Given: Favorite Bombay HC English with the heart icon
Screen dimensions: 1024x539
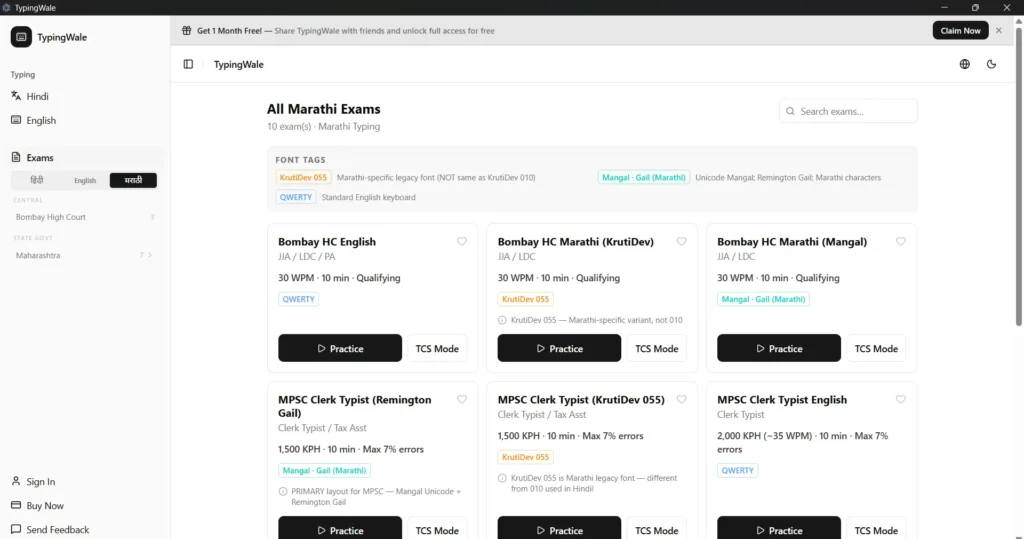Looking at the screenshot, I should point(462,241).
